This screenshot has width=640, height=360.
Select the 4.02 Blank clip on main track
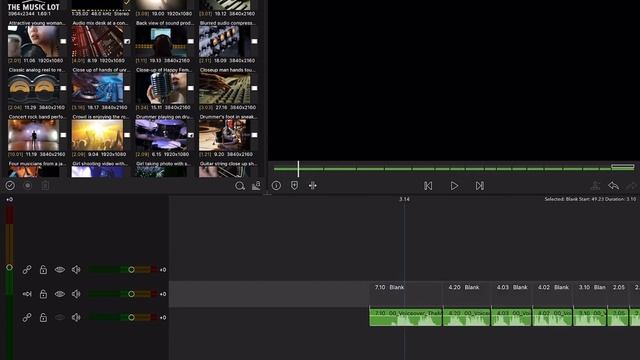coord(553,294)
